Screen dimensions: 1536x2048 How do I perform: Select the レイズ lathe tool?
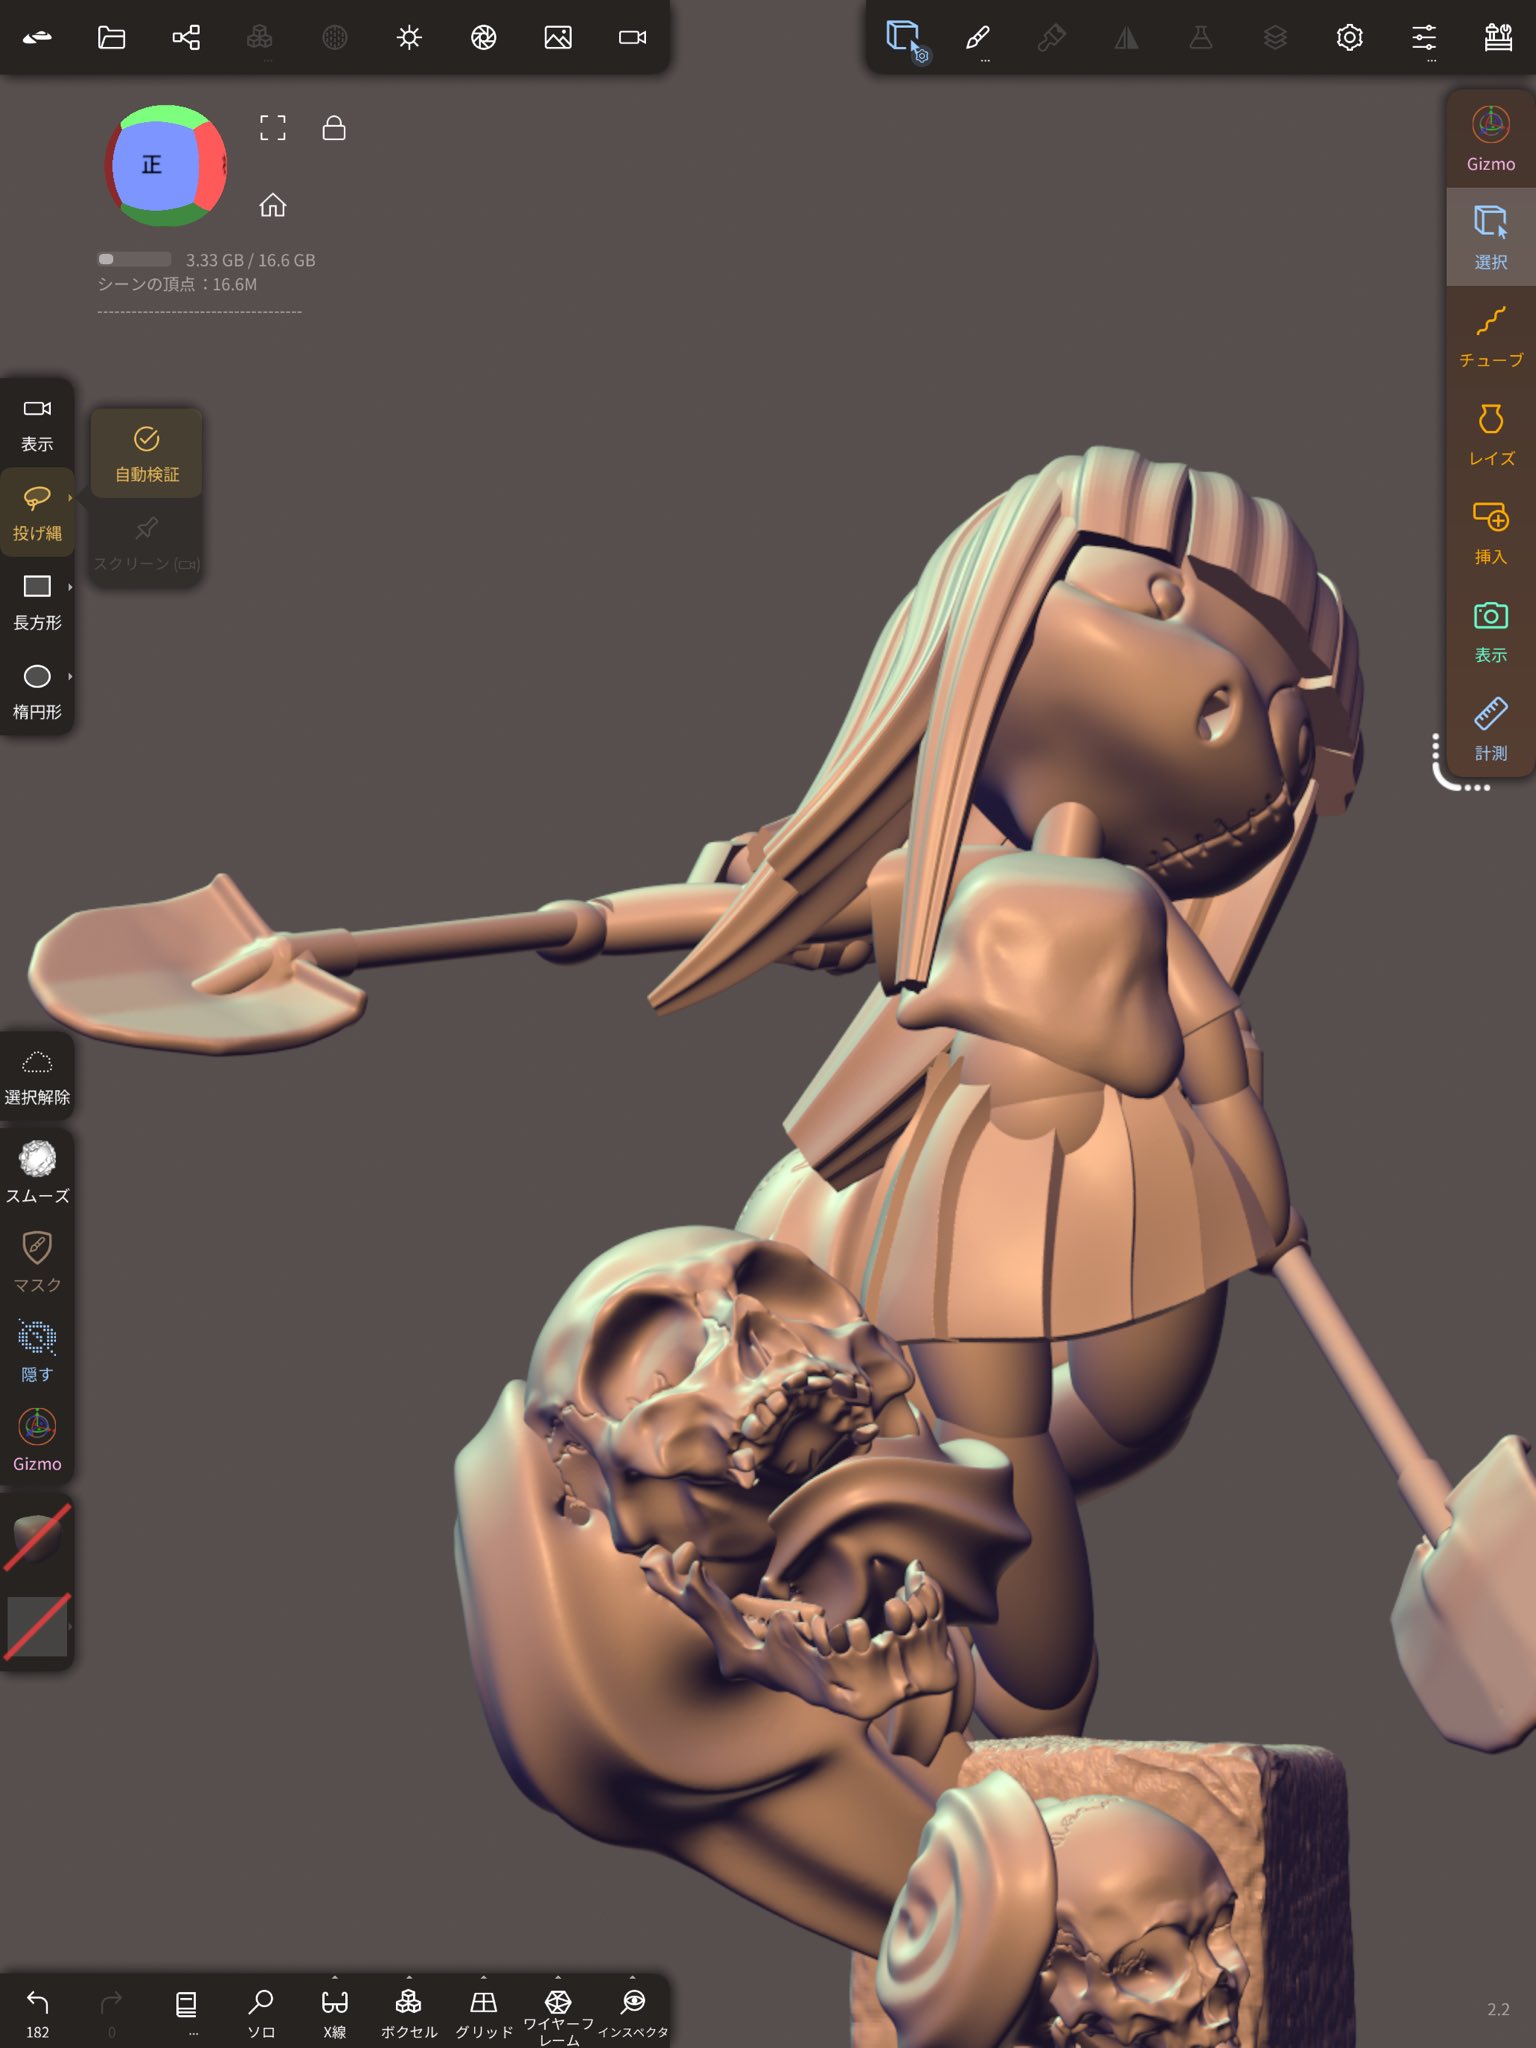pyautogui.click(x=1491, y=434)
